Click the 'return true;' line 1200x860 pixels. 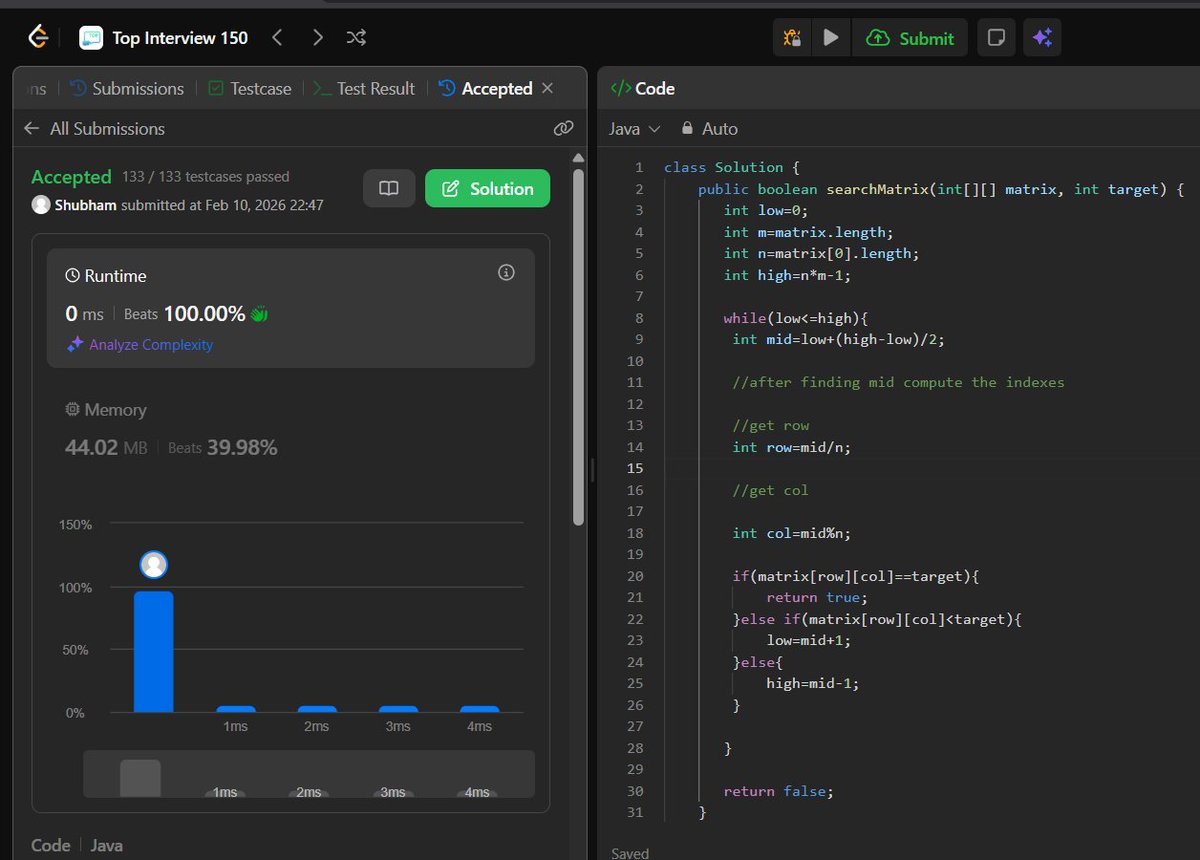[817, 597]
